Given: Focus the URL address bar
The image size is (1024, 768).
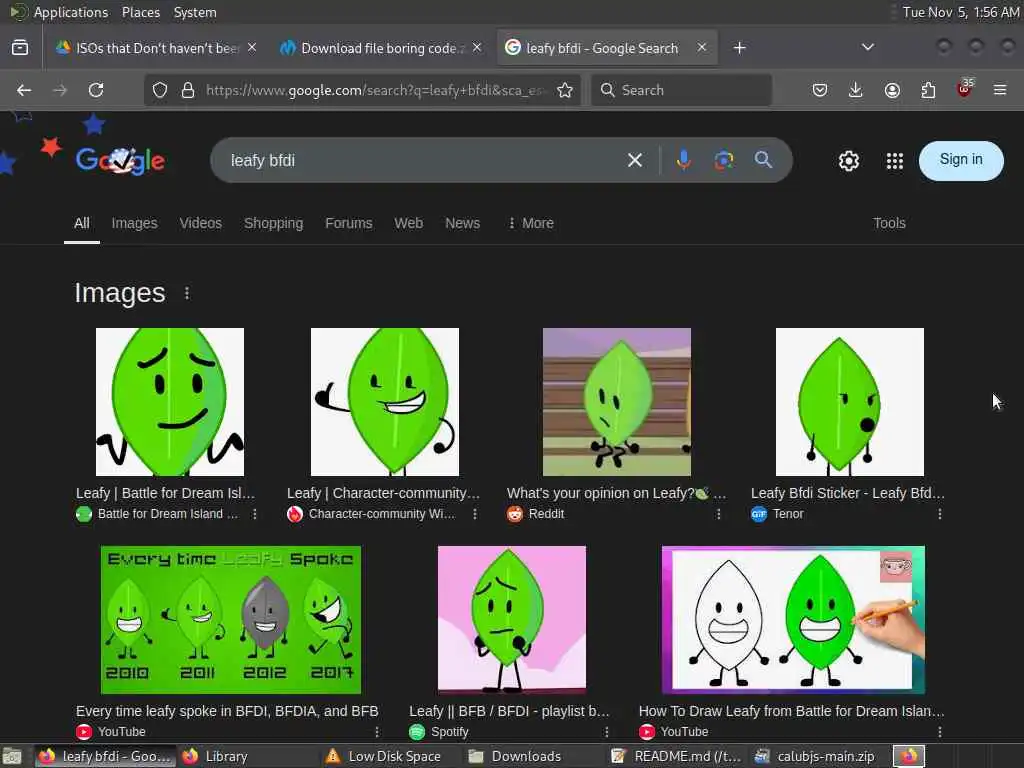Looking at the screenshot, I should coord(362,90).
